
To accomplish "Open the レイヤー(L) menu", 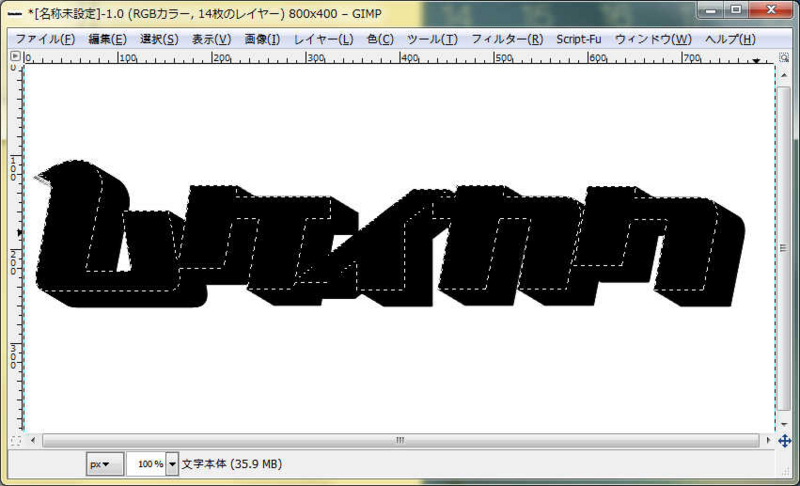I will point(323,39).
